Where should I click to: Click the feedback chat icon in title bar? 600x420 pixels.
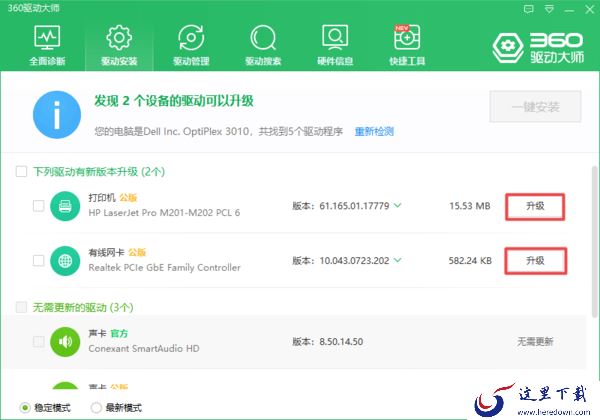pos(528,9)
